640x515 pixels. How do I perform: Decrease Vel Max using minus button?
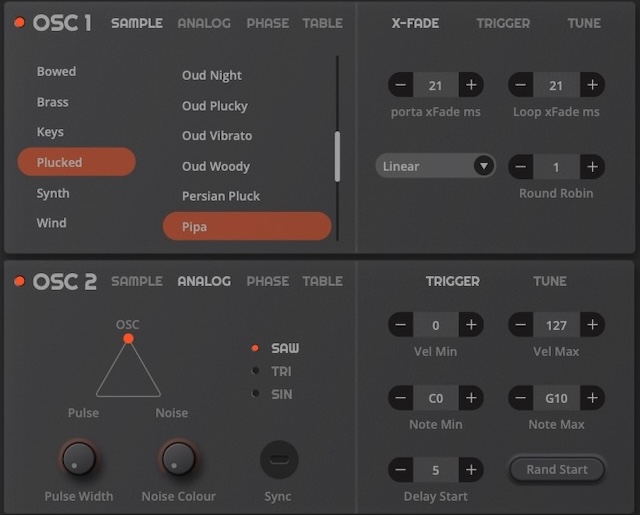520,325
